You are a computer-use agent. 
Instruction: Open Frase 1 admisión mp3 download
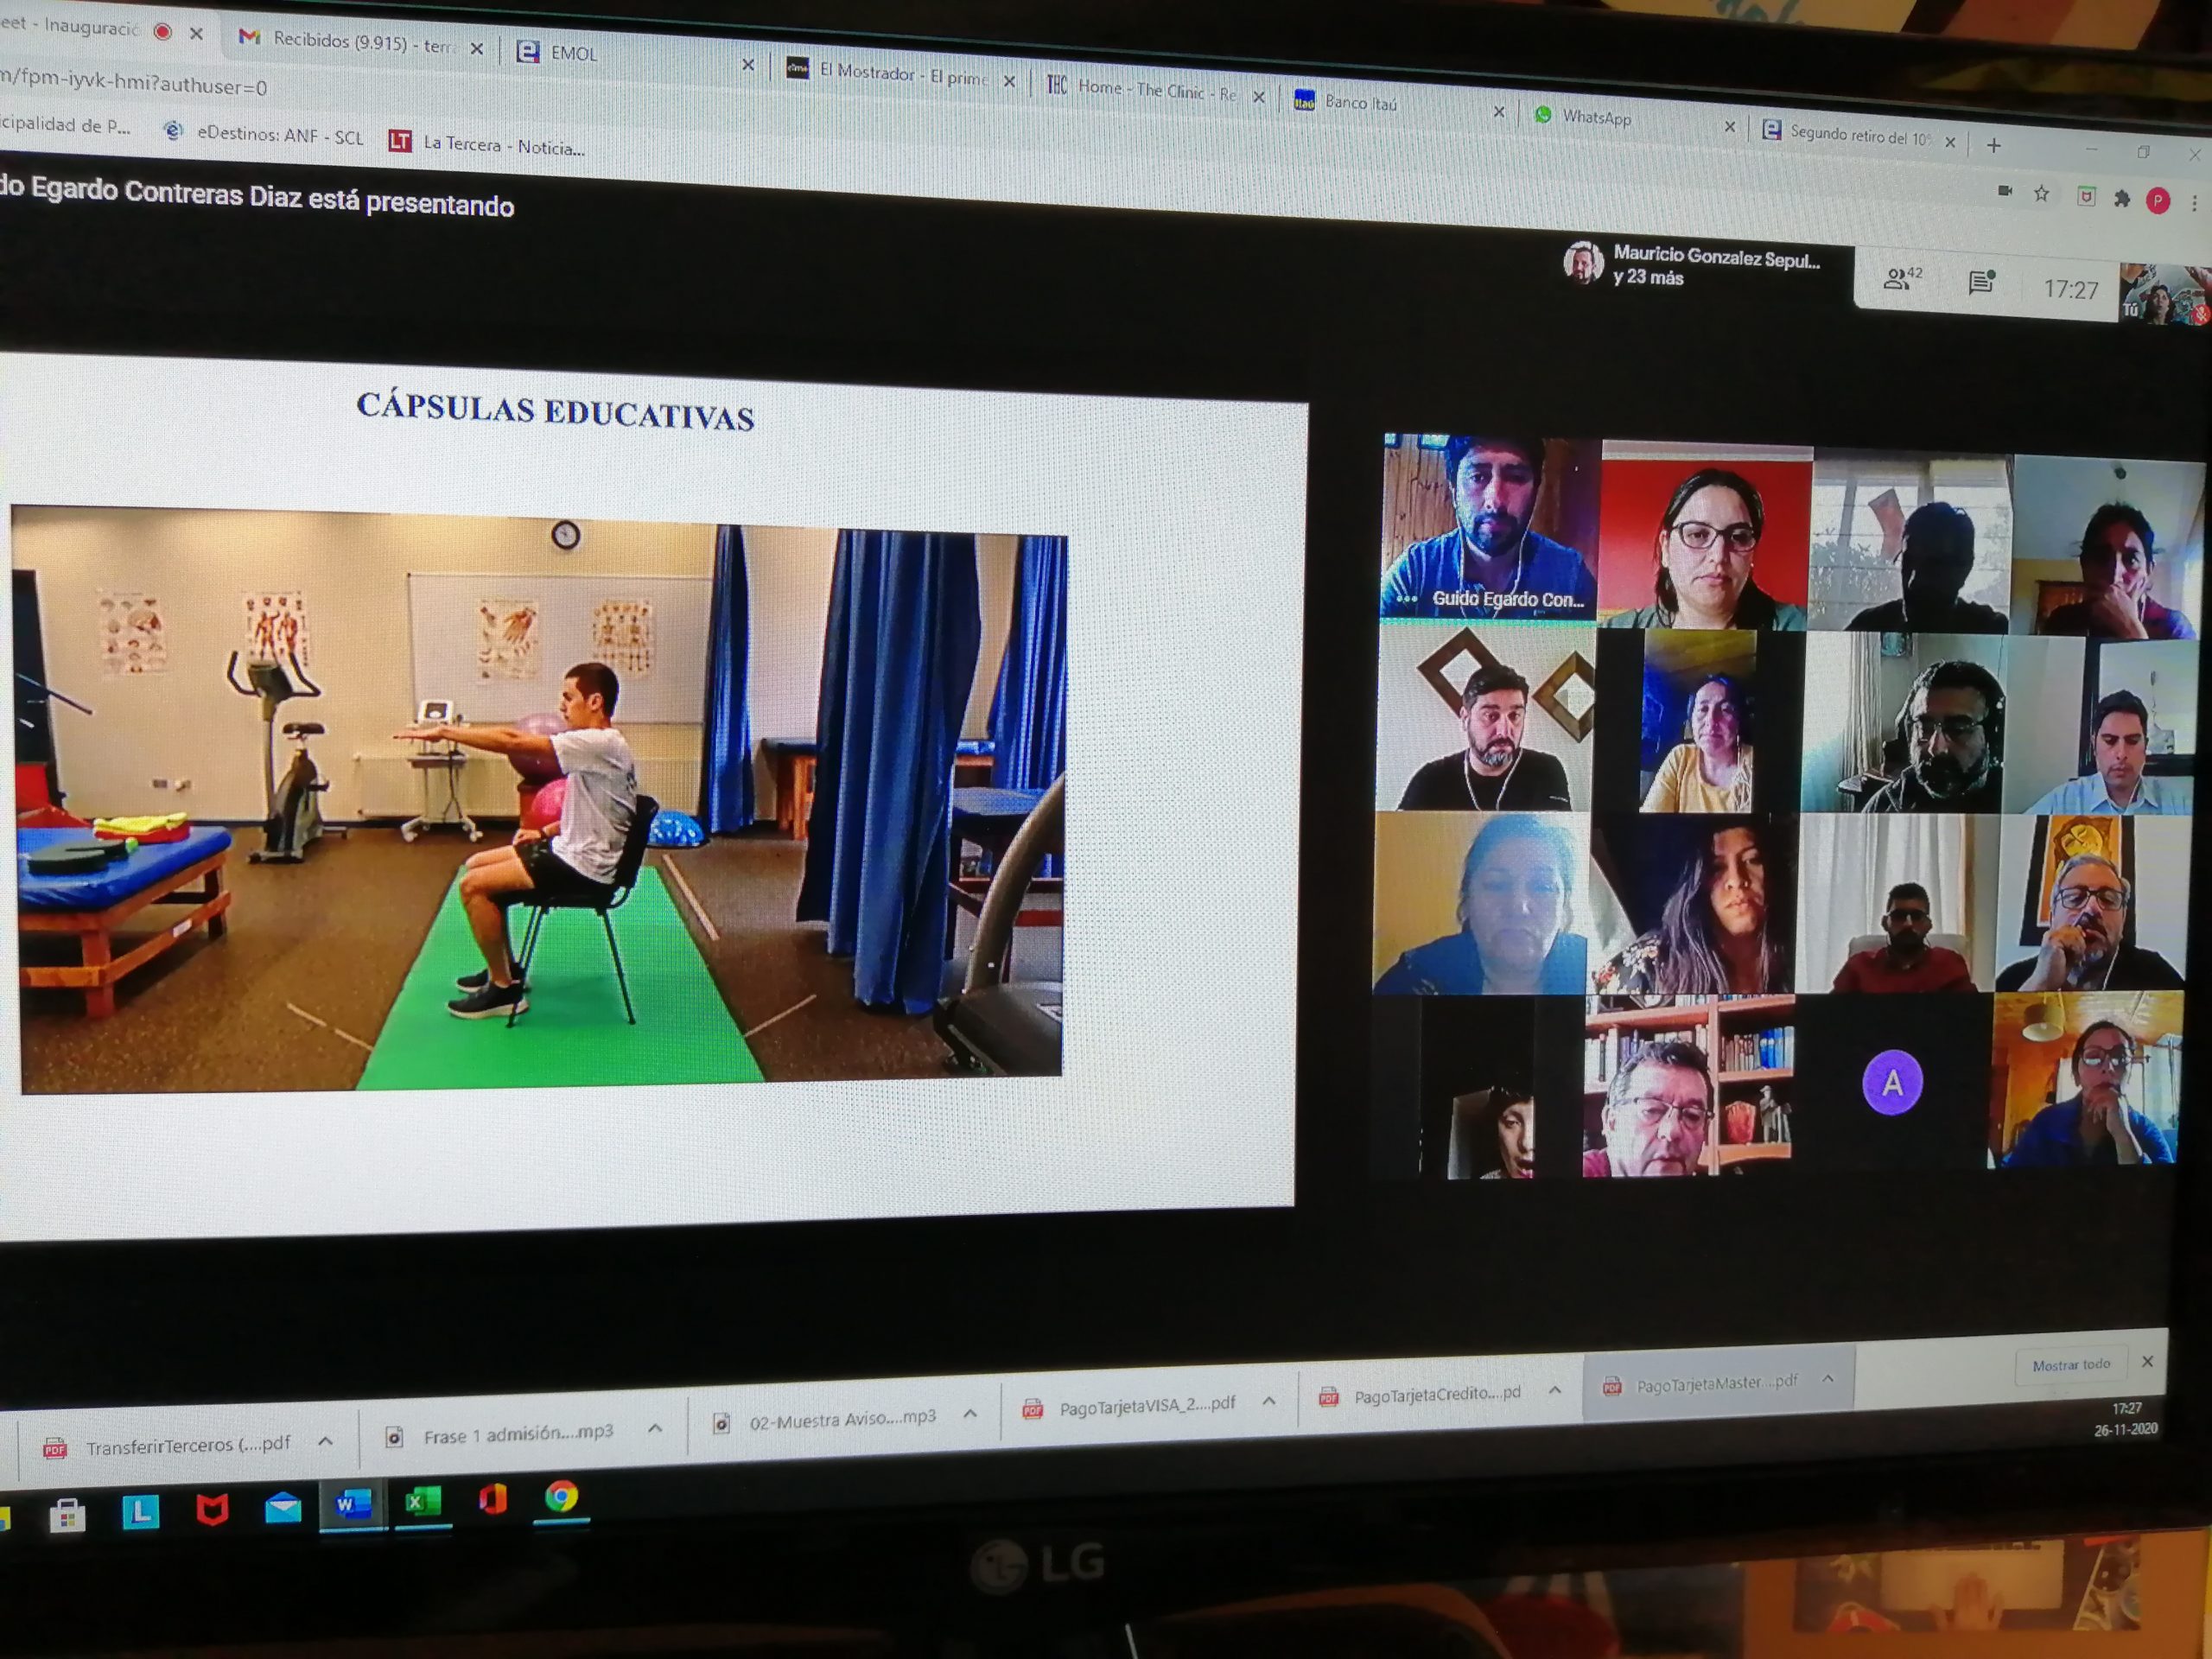pyautogui.click(x=502, y=1435)
